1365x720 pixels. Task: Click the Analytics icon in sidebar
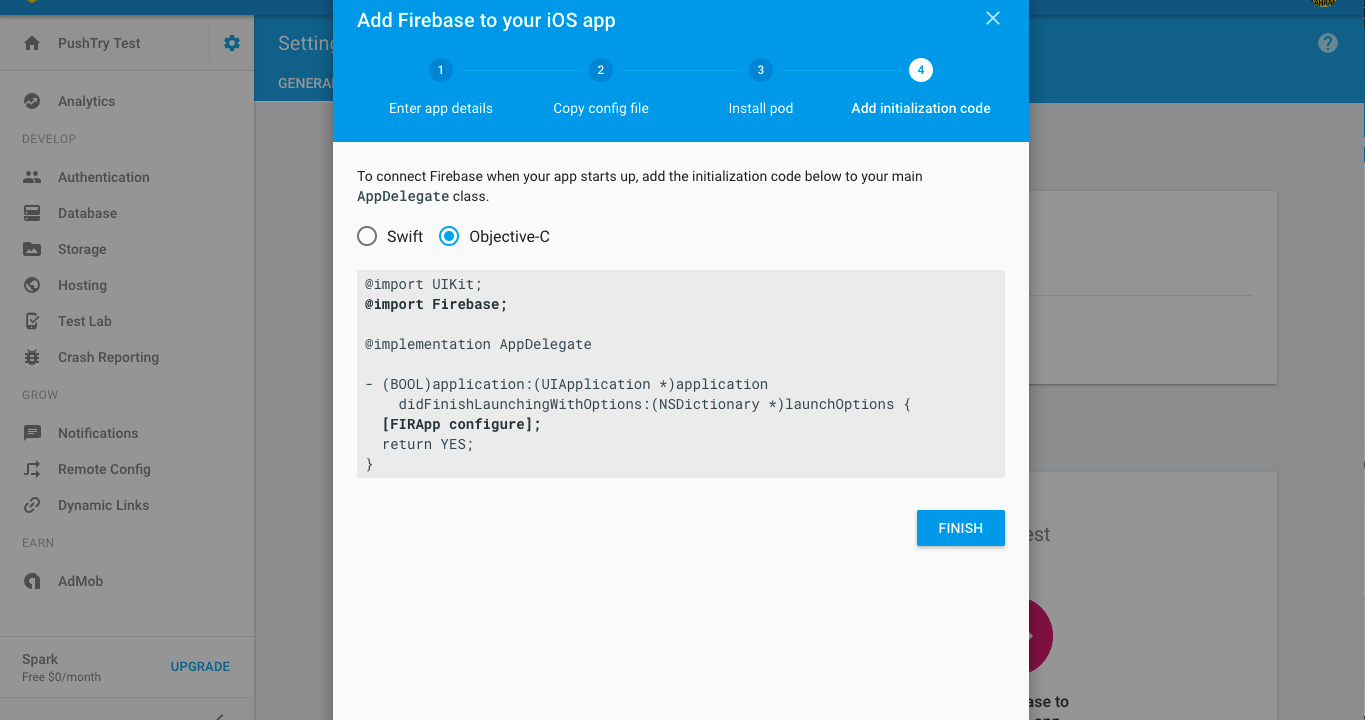coord(32,101)
